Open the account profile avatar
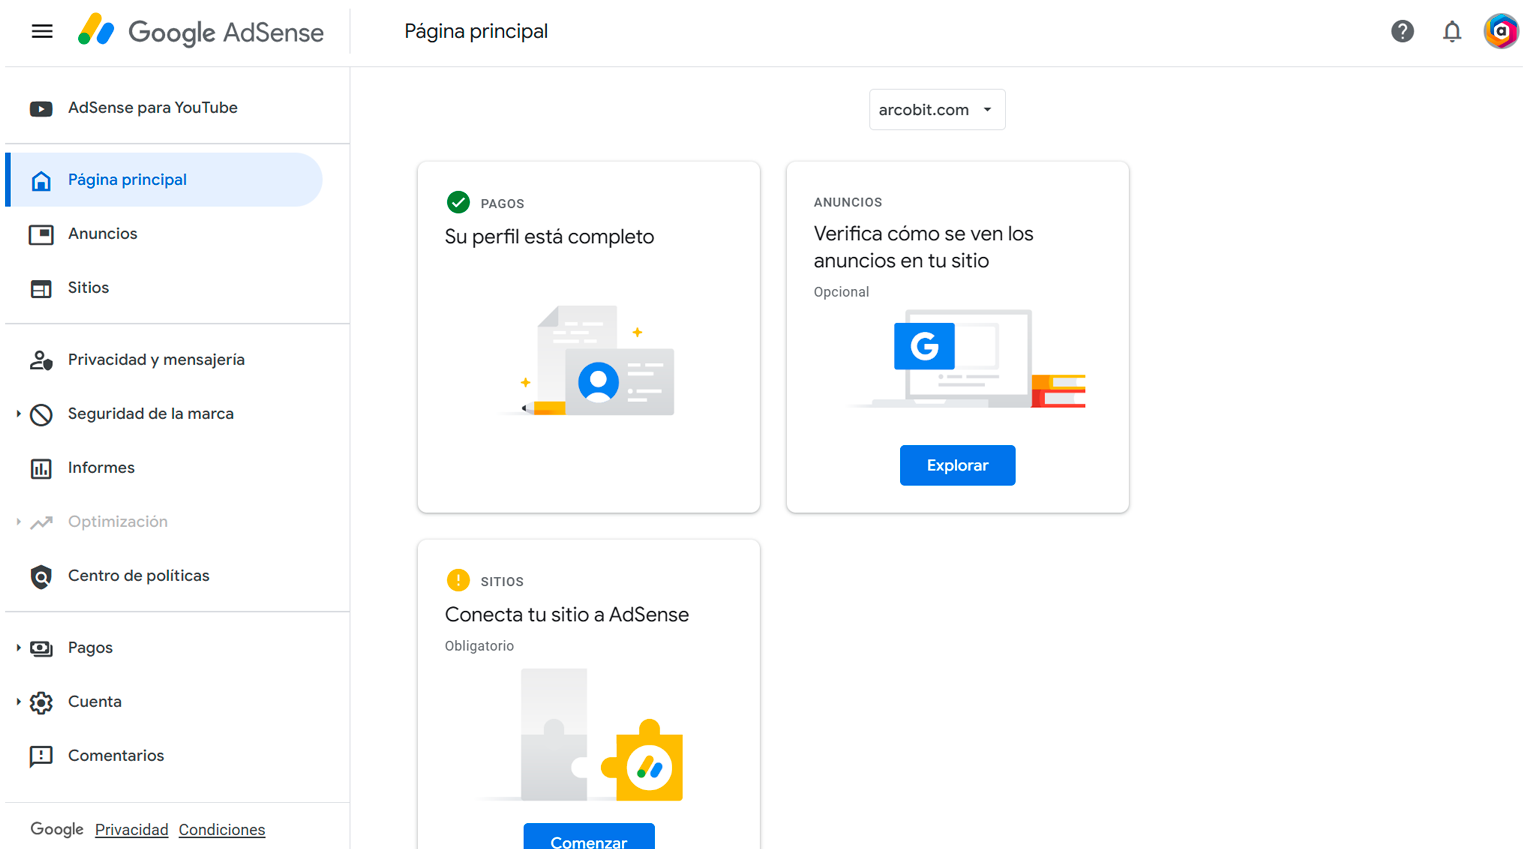Viewport: 1528px width, 849px height. tap(1500, 32)
